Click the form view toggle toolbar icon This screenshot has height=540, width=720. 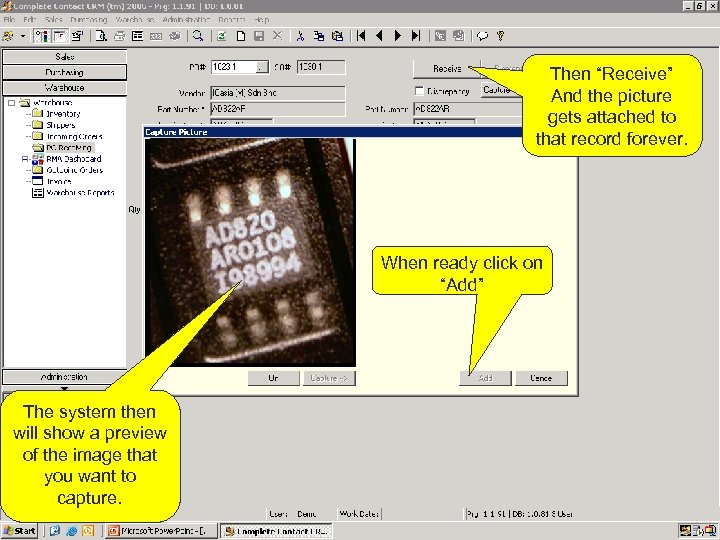tap(60, 36)
